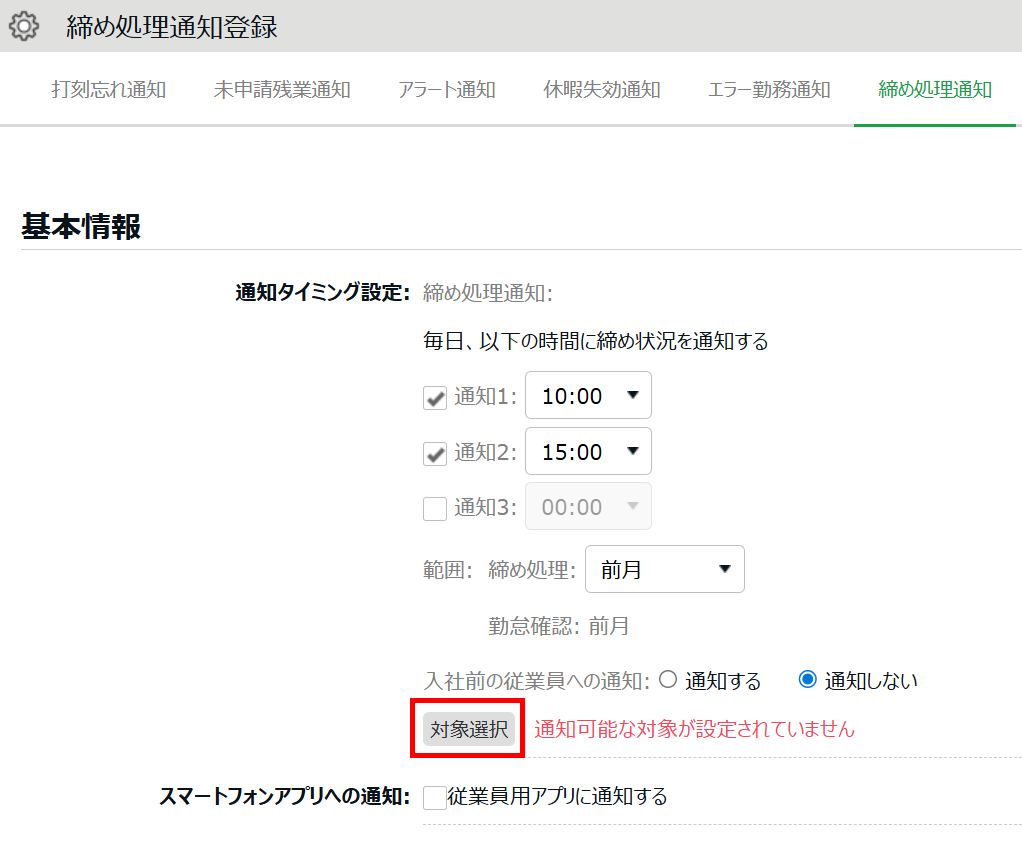Click the disabled 通知3 00:00 dropdown
The height and width of the screenshot is (858, 1022).
(588, 507)
